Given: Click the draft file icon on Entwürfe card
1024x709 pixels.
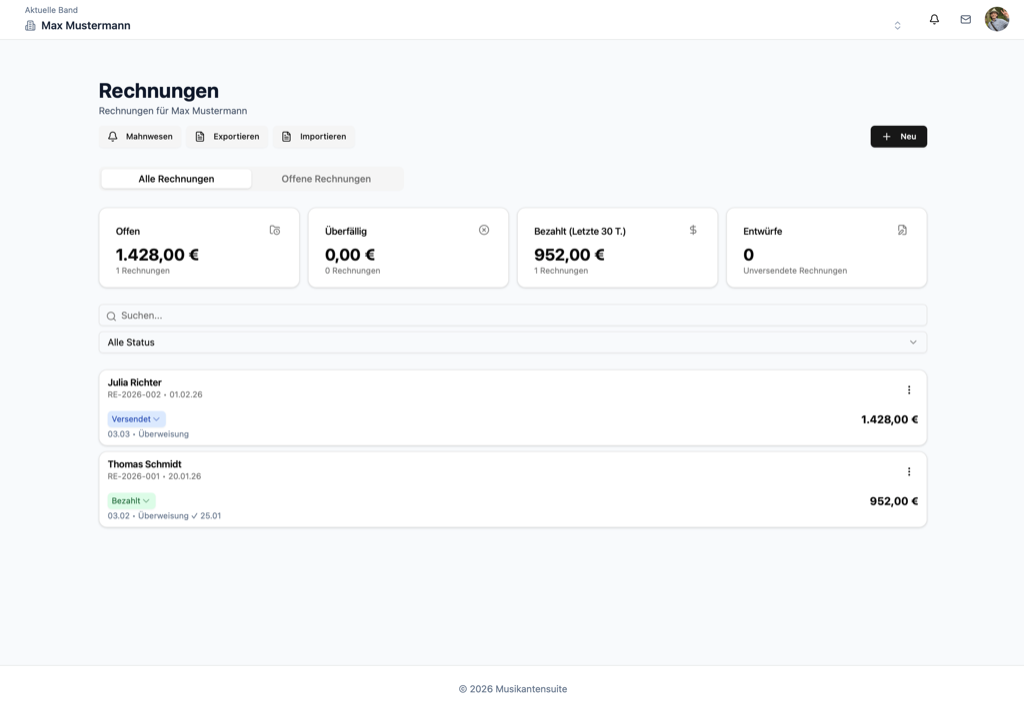Looking at the screenshot, I should click(x=902, y=230).
